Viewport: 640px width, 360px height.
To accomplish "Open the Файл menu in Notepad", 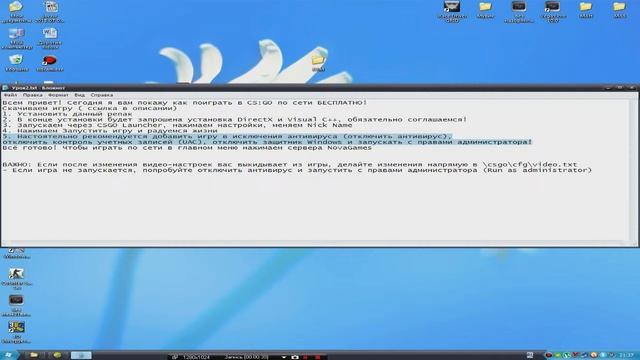I will coord(10,95).
